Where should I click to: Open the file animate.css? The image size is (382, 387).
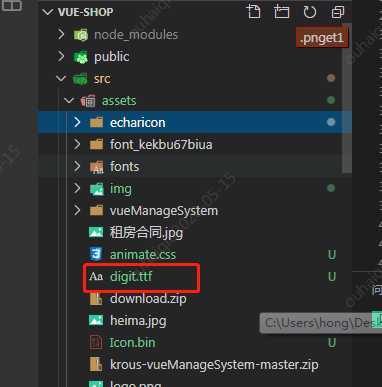143,254
